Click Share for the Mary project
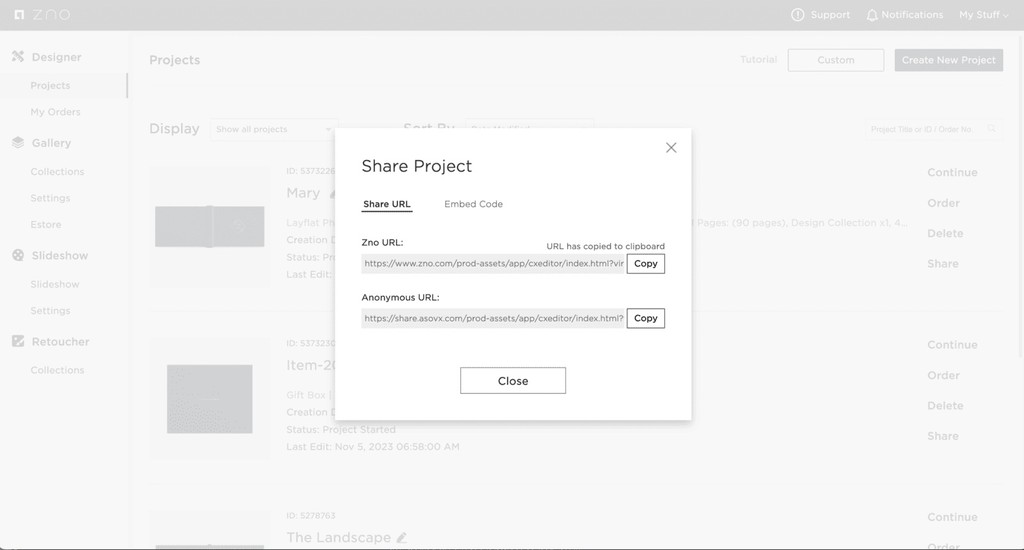 [x=943, y=264]
